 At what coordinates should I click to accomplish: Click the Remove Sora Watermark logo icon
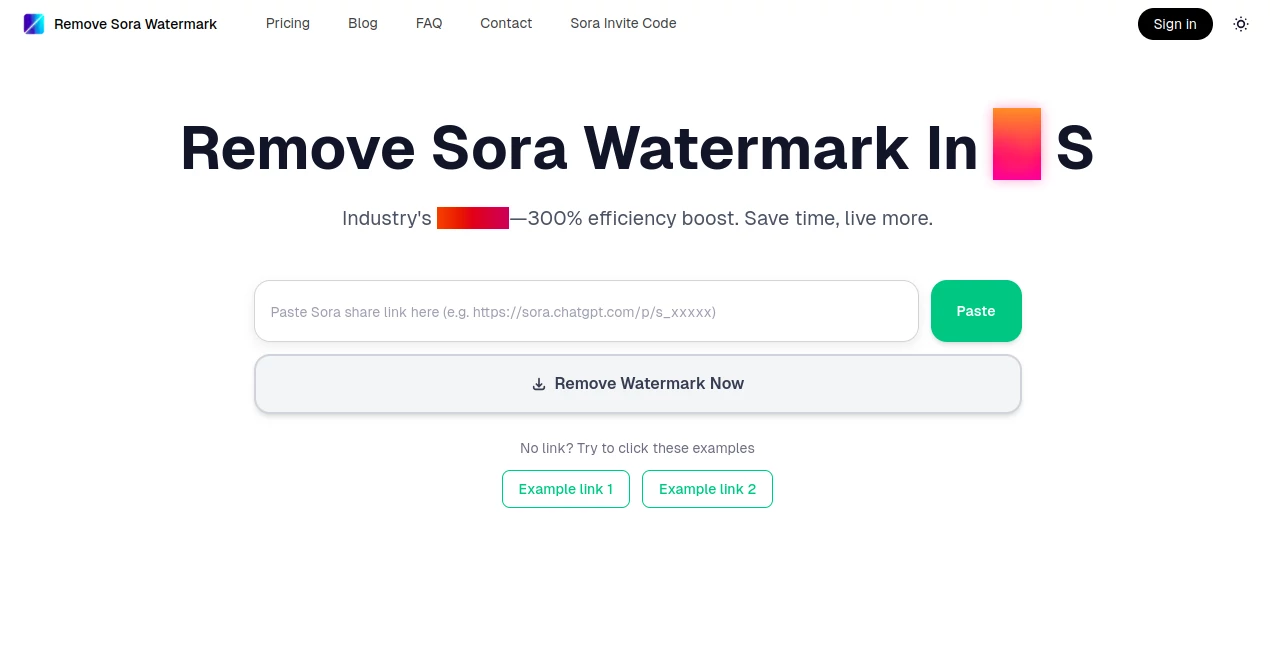(33, 23)
